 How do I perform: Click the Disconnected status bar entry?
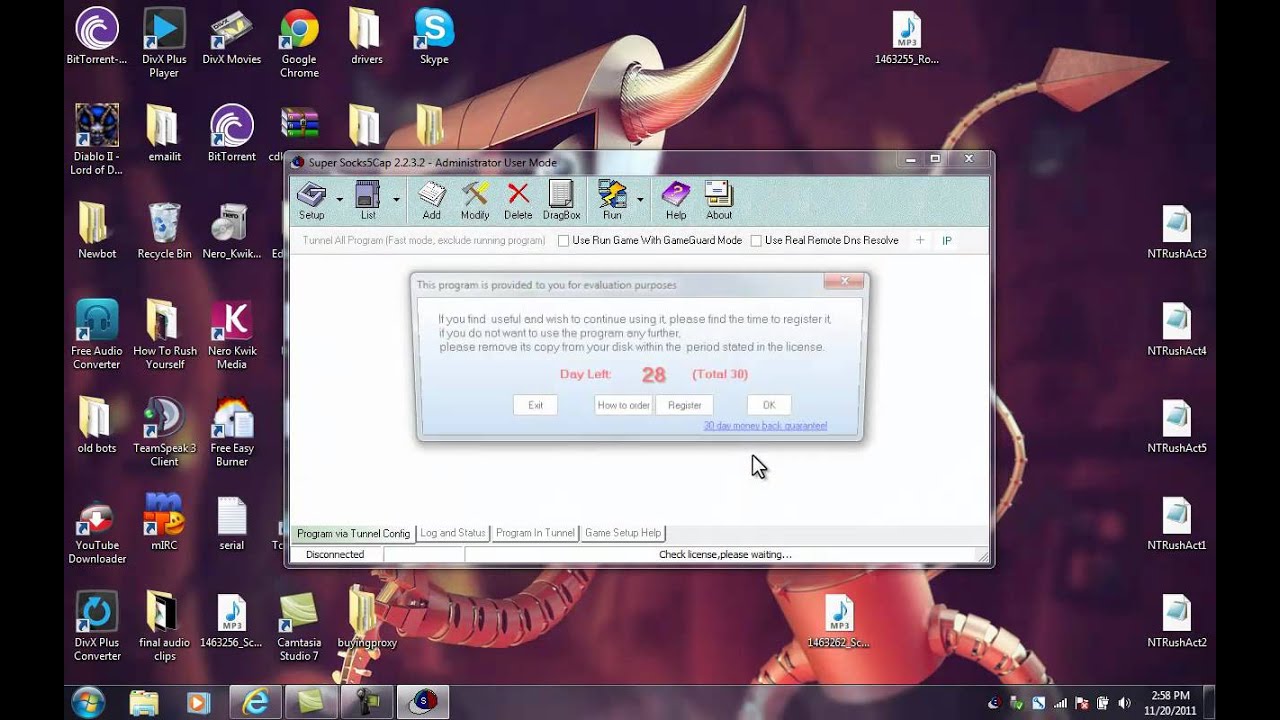click(x=335, y=554)
